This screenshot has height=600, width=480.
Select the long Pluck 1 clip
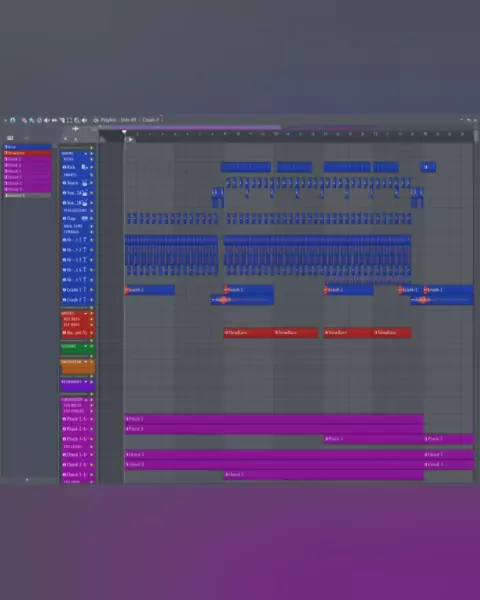[x=274, y=419]
